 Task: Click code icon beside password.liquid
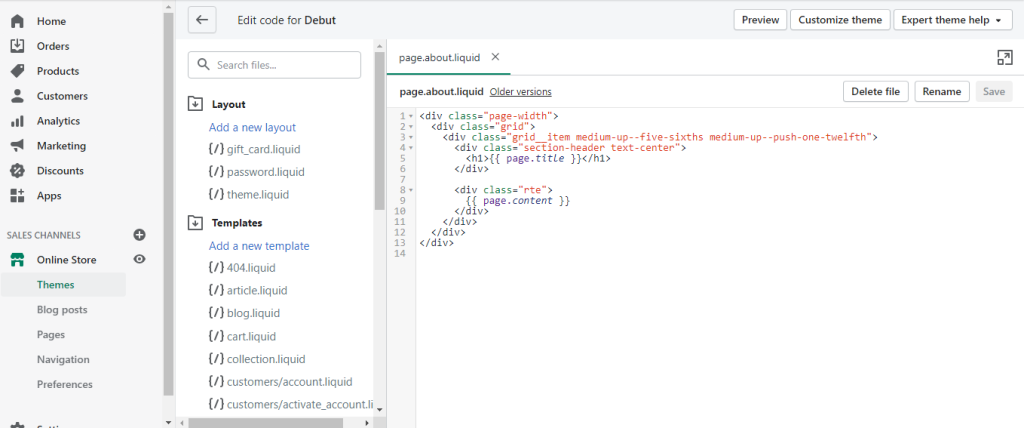tap(216, 172)
